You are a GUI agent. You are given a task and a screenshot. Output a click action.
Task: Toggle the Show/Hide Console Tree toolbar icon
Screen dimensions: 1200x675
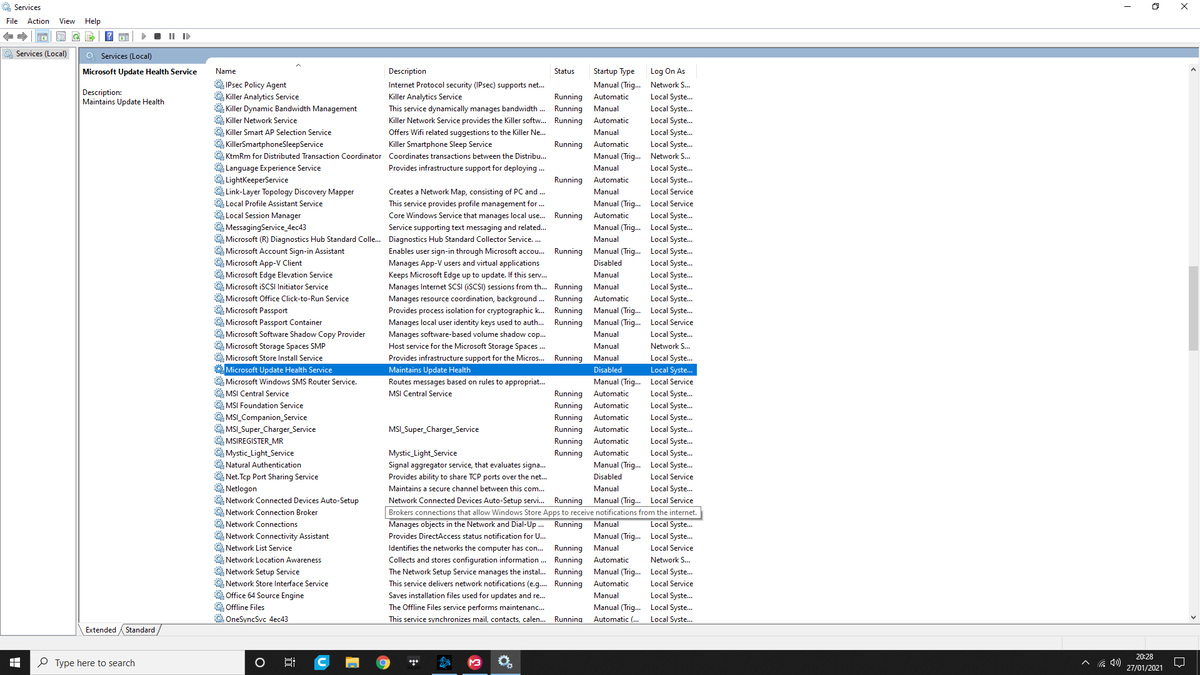coord(43,37)
